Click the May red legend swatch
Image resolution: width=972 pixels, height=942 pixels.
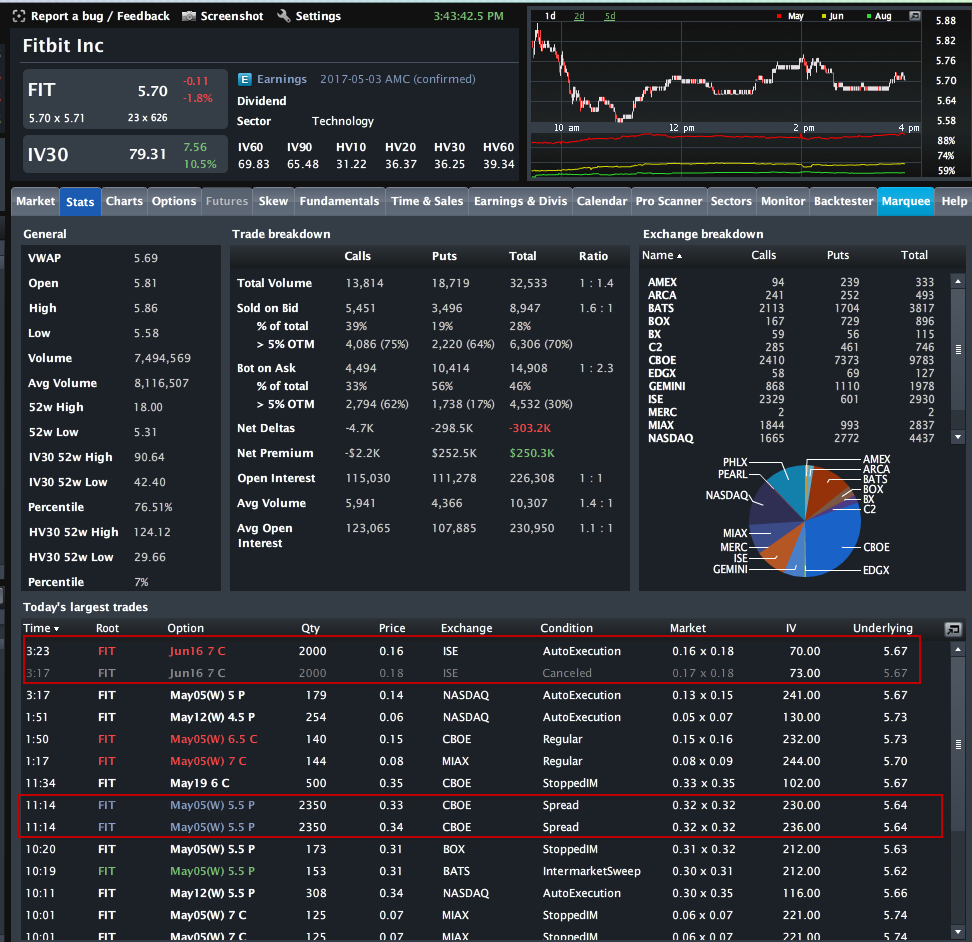pyautogui.click(x=779, y=17)
